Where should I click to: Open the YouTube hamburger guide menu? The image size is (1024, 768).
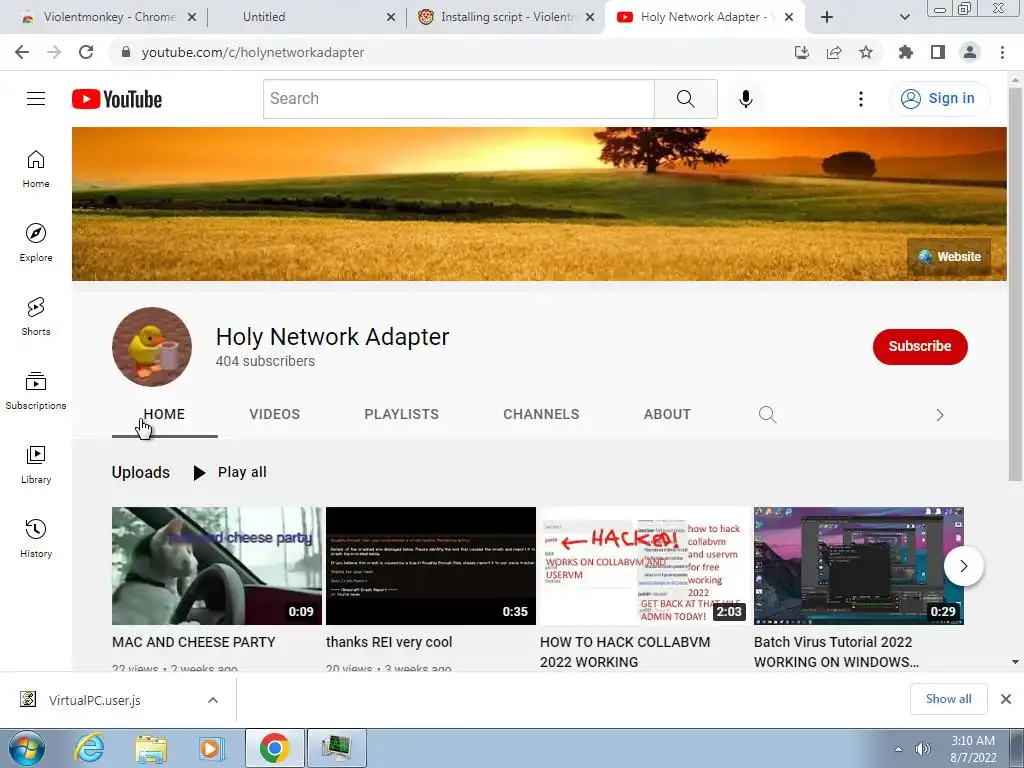click(x=36, y=99)
